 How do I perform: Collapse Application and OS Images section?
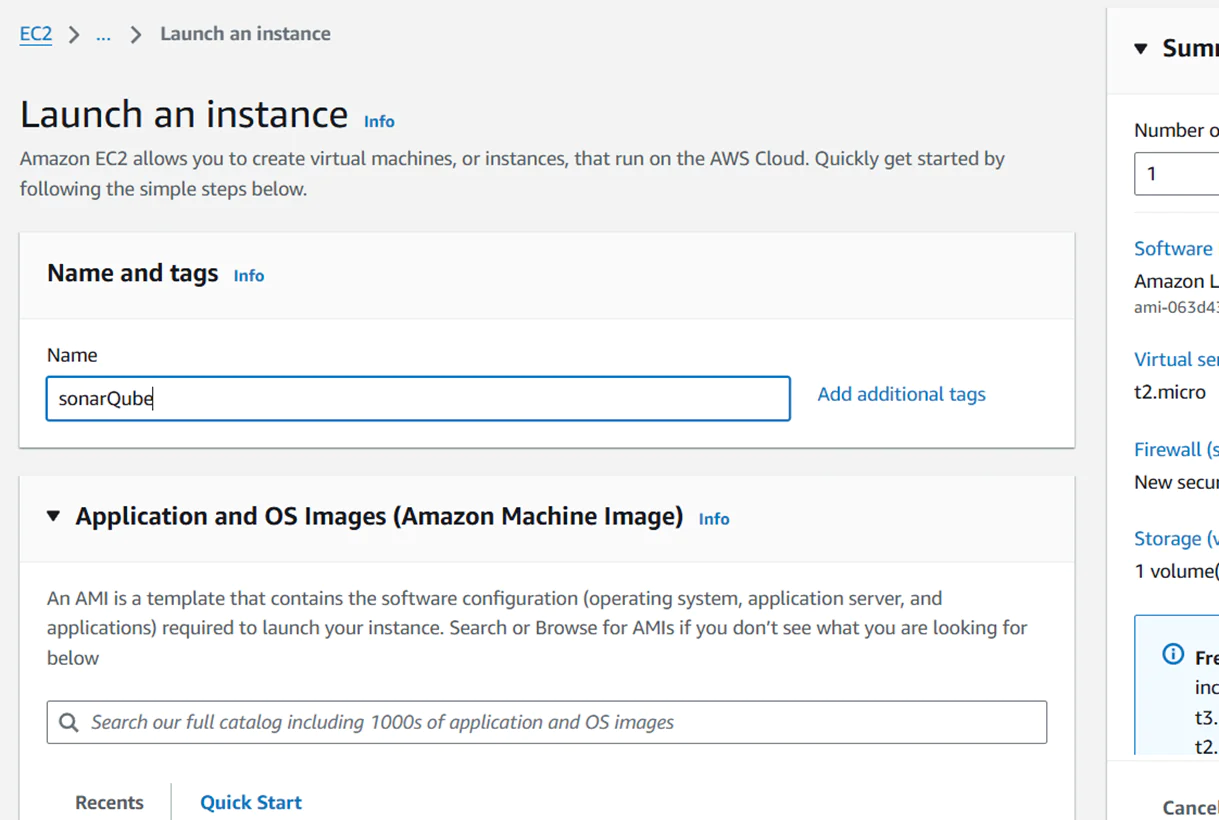click(54, 516)
